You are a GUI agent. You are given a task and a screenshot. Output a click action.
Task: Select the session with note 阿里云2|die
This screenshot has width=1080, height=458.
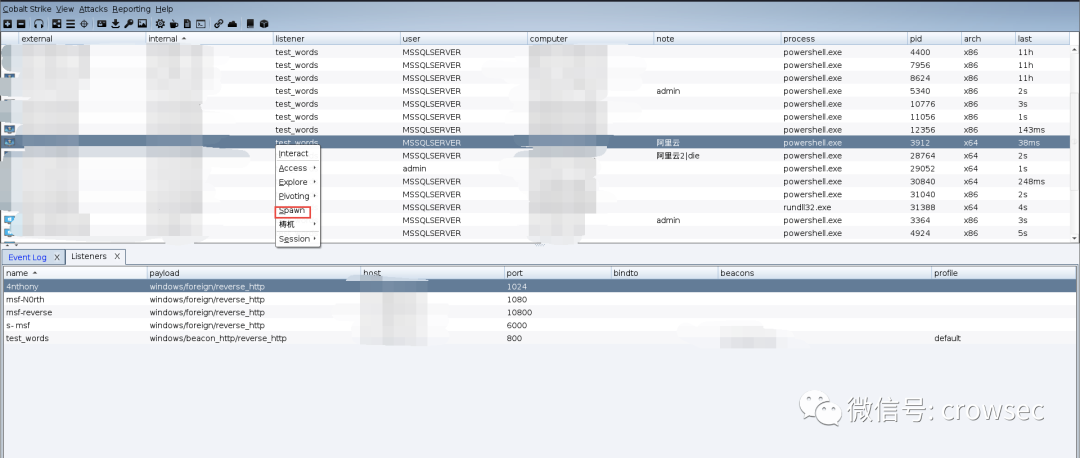coord(536,156)
